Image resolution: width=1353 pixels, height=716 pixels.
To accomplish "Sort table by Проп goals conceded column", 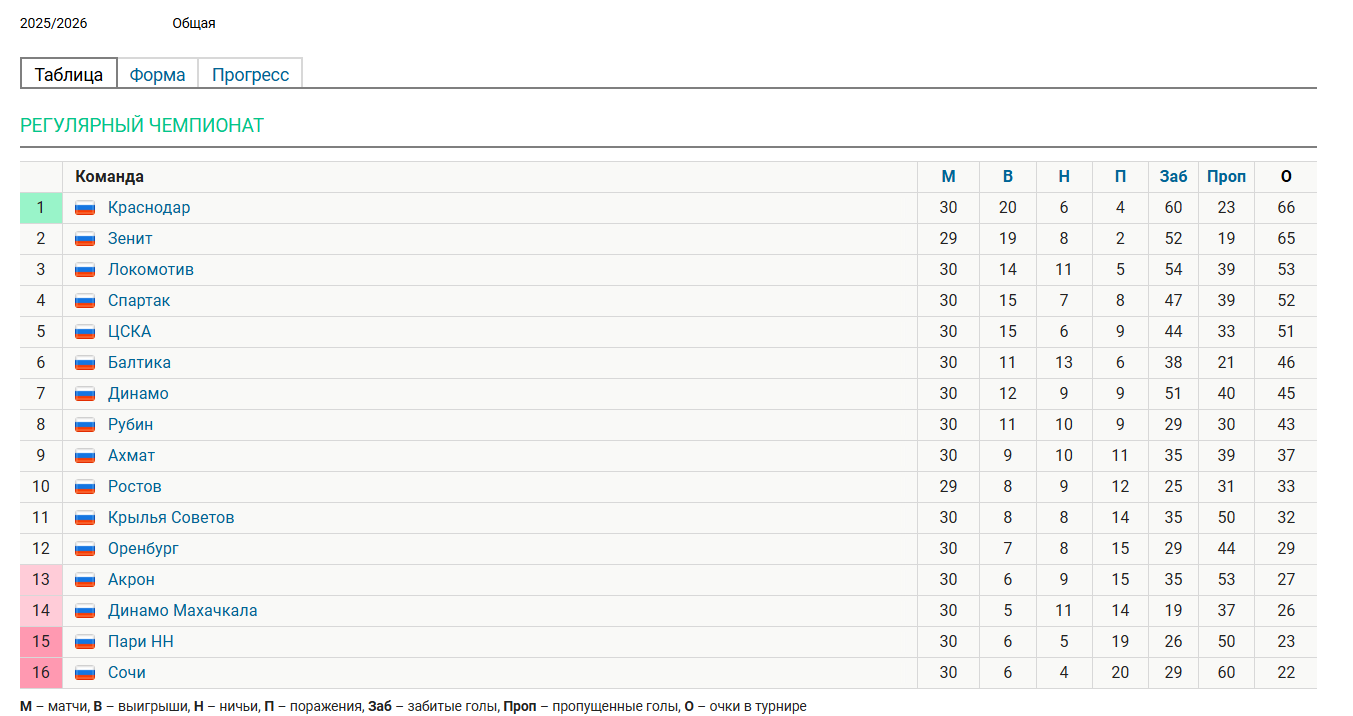I will (x=1227, y=177).
